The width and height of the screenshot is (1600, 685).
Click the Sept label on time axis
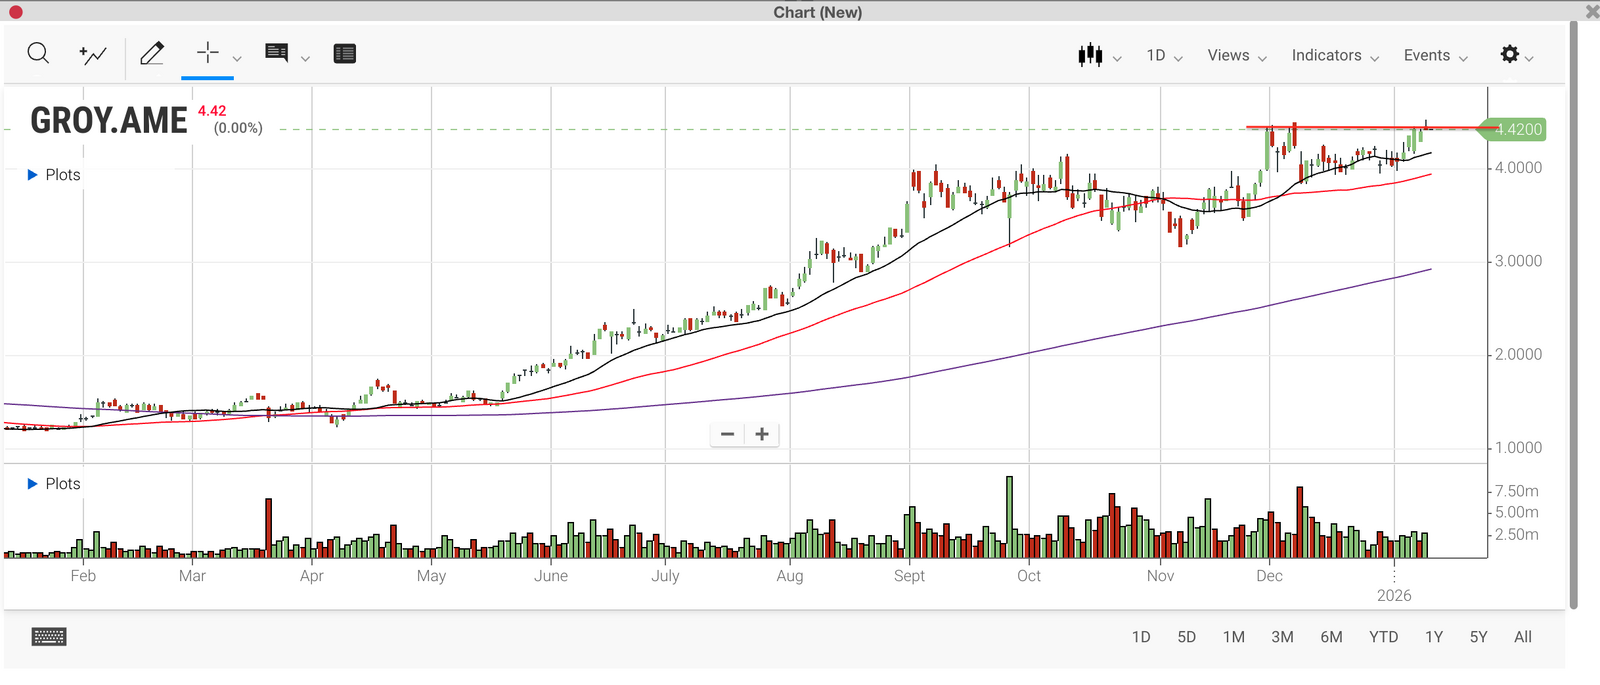tap(909, 576)
